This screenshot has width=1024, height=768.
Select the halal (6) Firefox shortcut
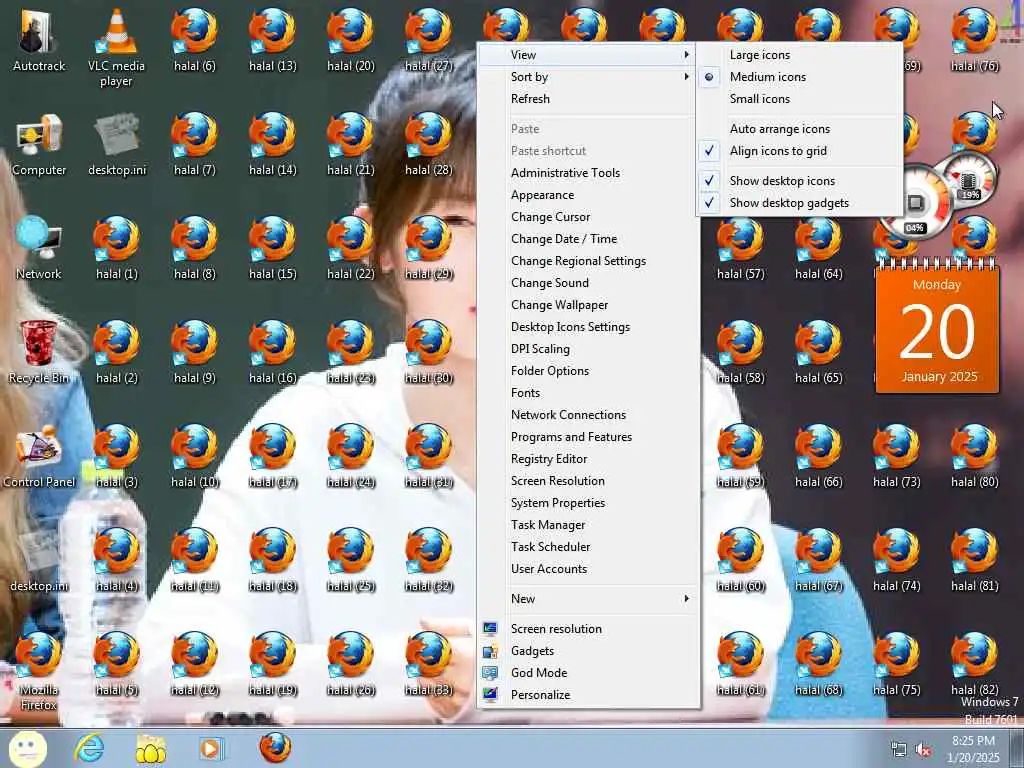click(x=194, y=40)
